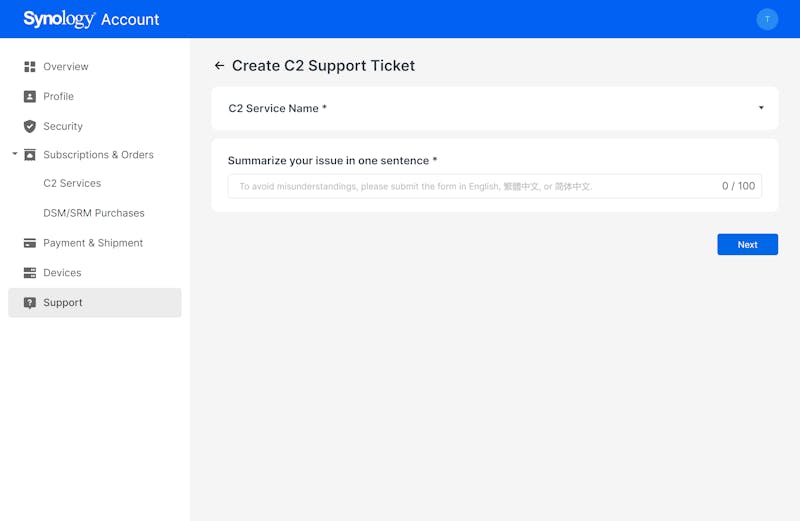
Task: Open C2 Services in the sidebar
Action: pyautogui.click(x=72, y=183)
